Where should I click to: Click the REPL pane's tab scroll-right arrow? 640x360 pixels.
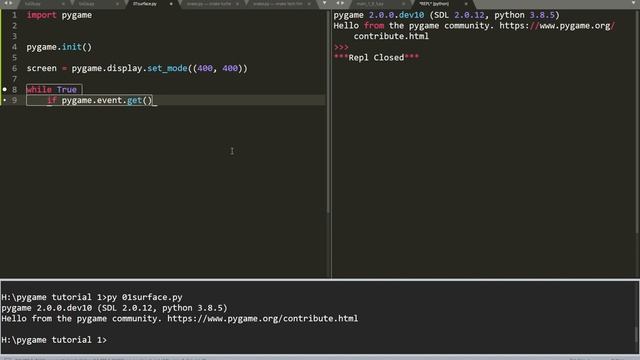[342, 3]
